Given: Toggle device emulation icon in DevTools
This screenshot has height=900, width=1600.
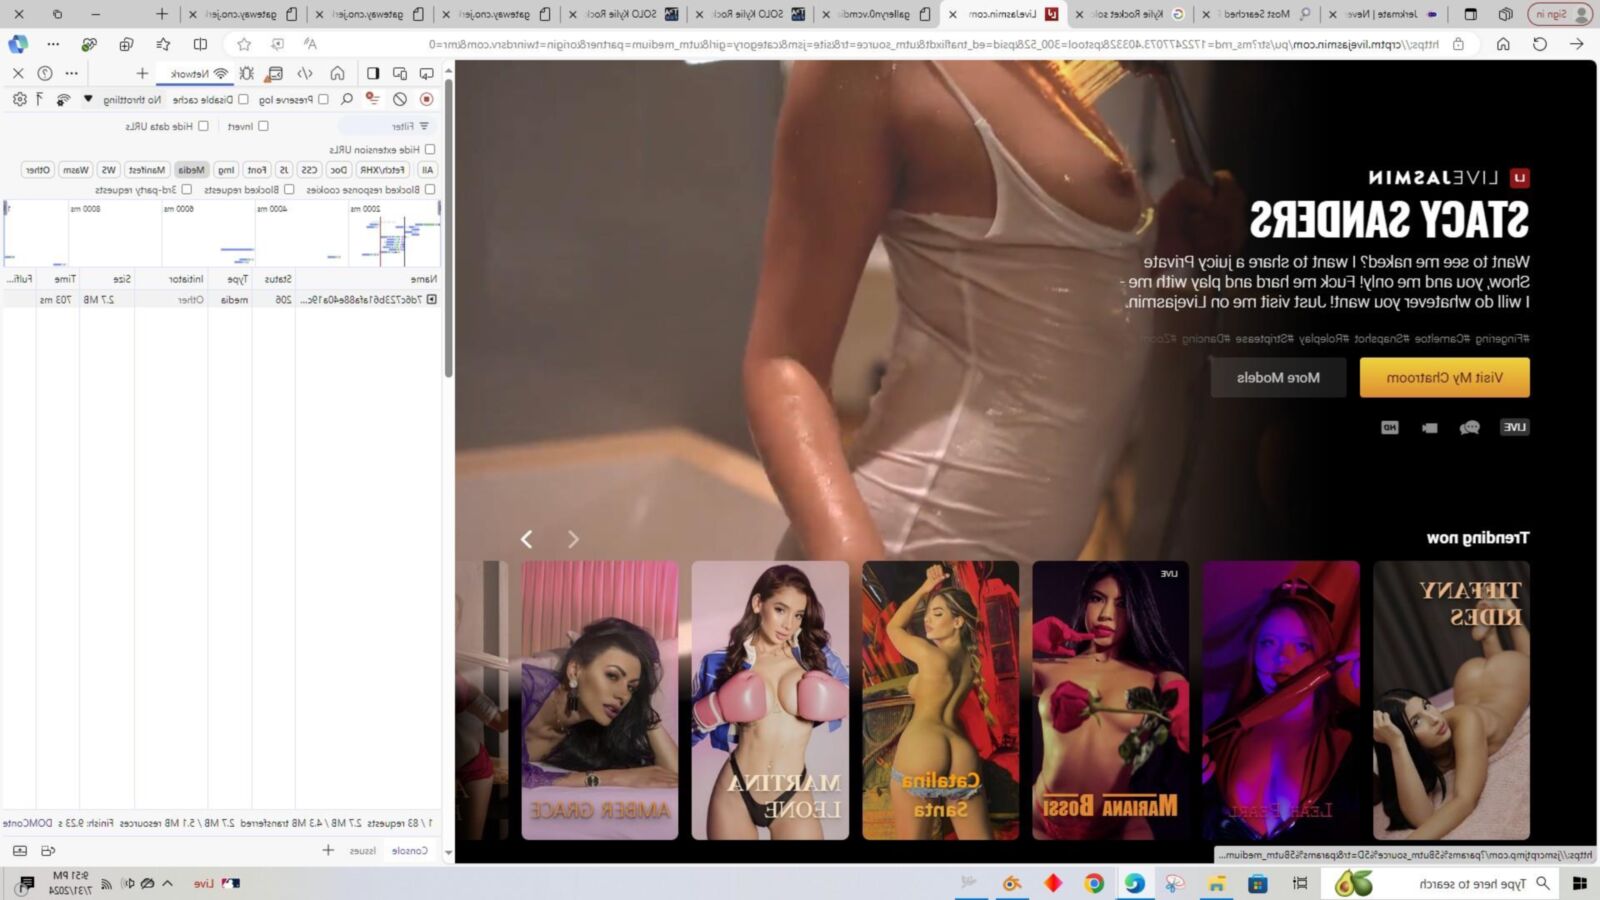Looking at the screenshot, I should click(x=400, y=73).
